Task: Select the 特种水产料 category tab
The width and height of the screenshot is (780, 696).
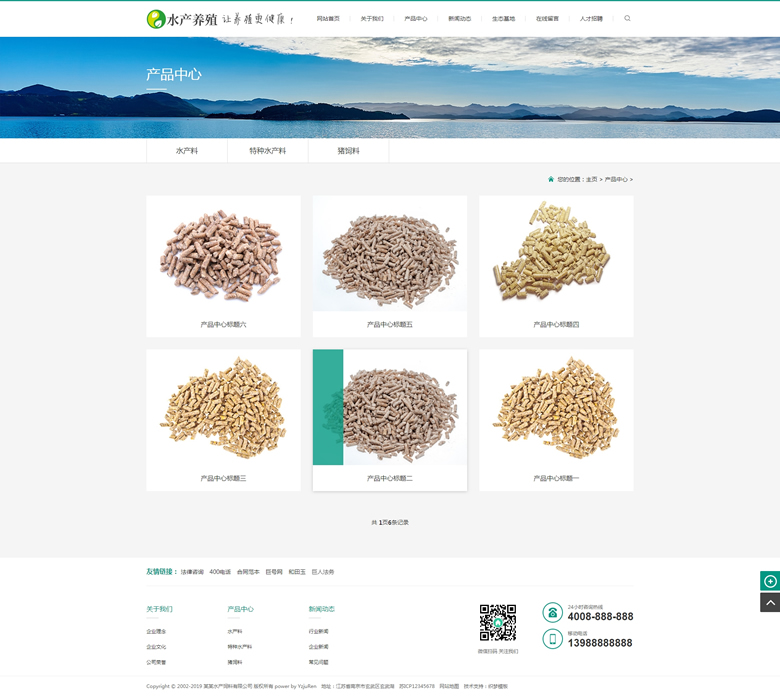Action: 268,151
